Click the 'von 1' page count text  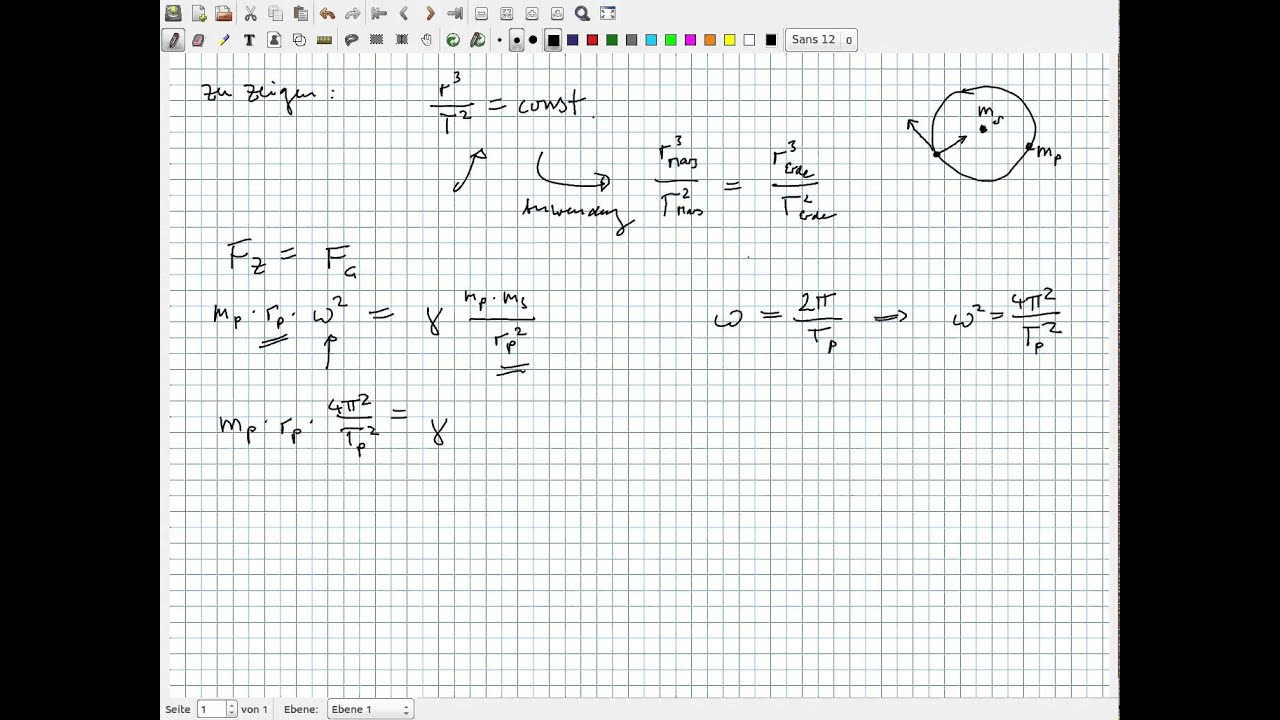click(x=254, y=709)
